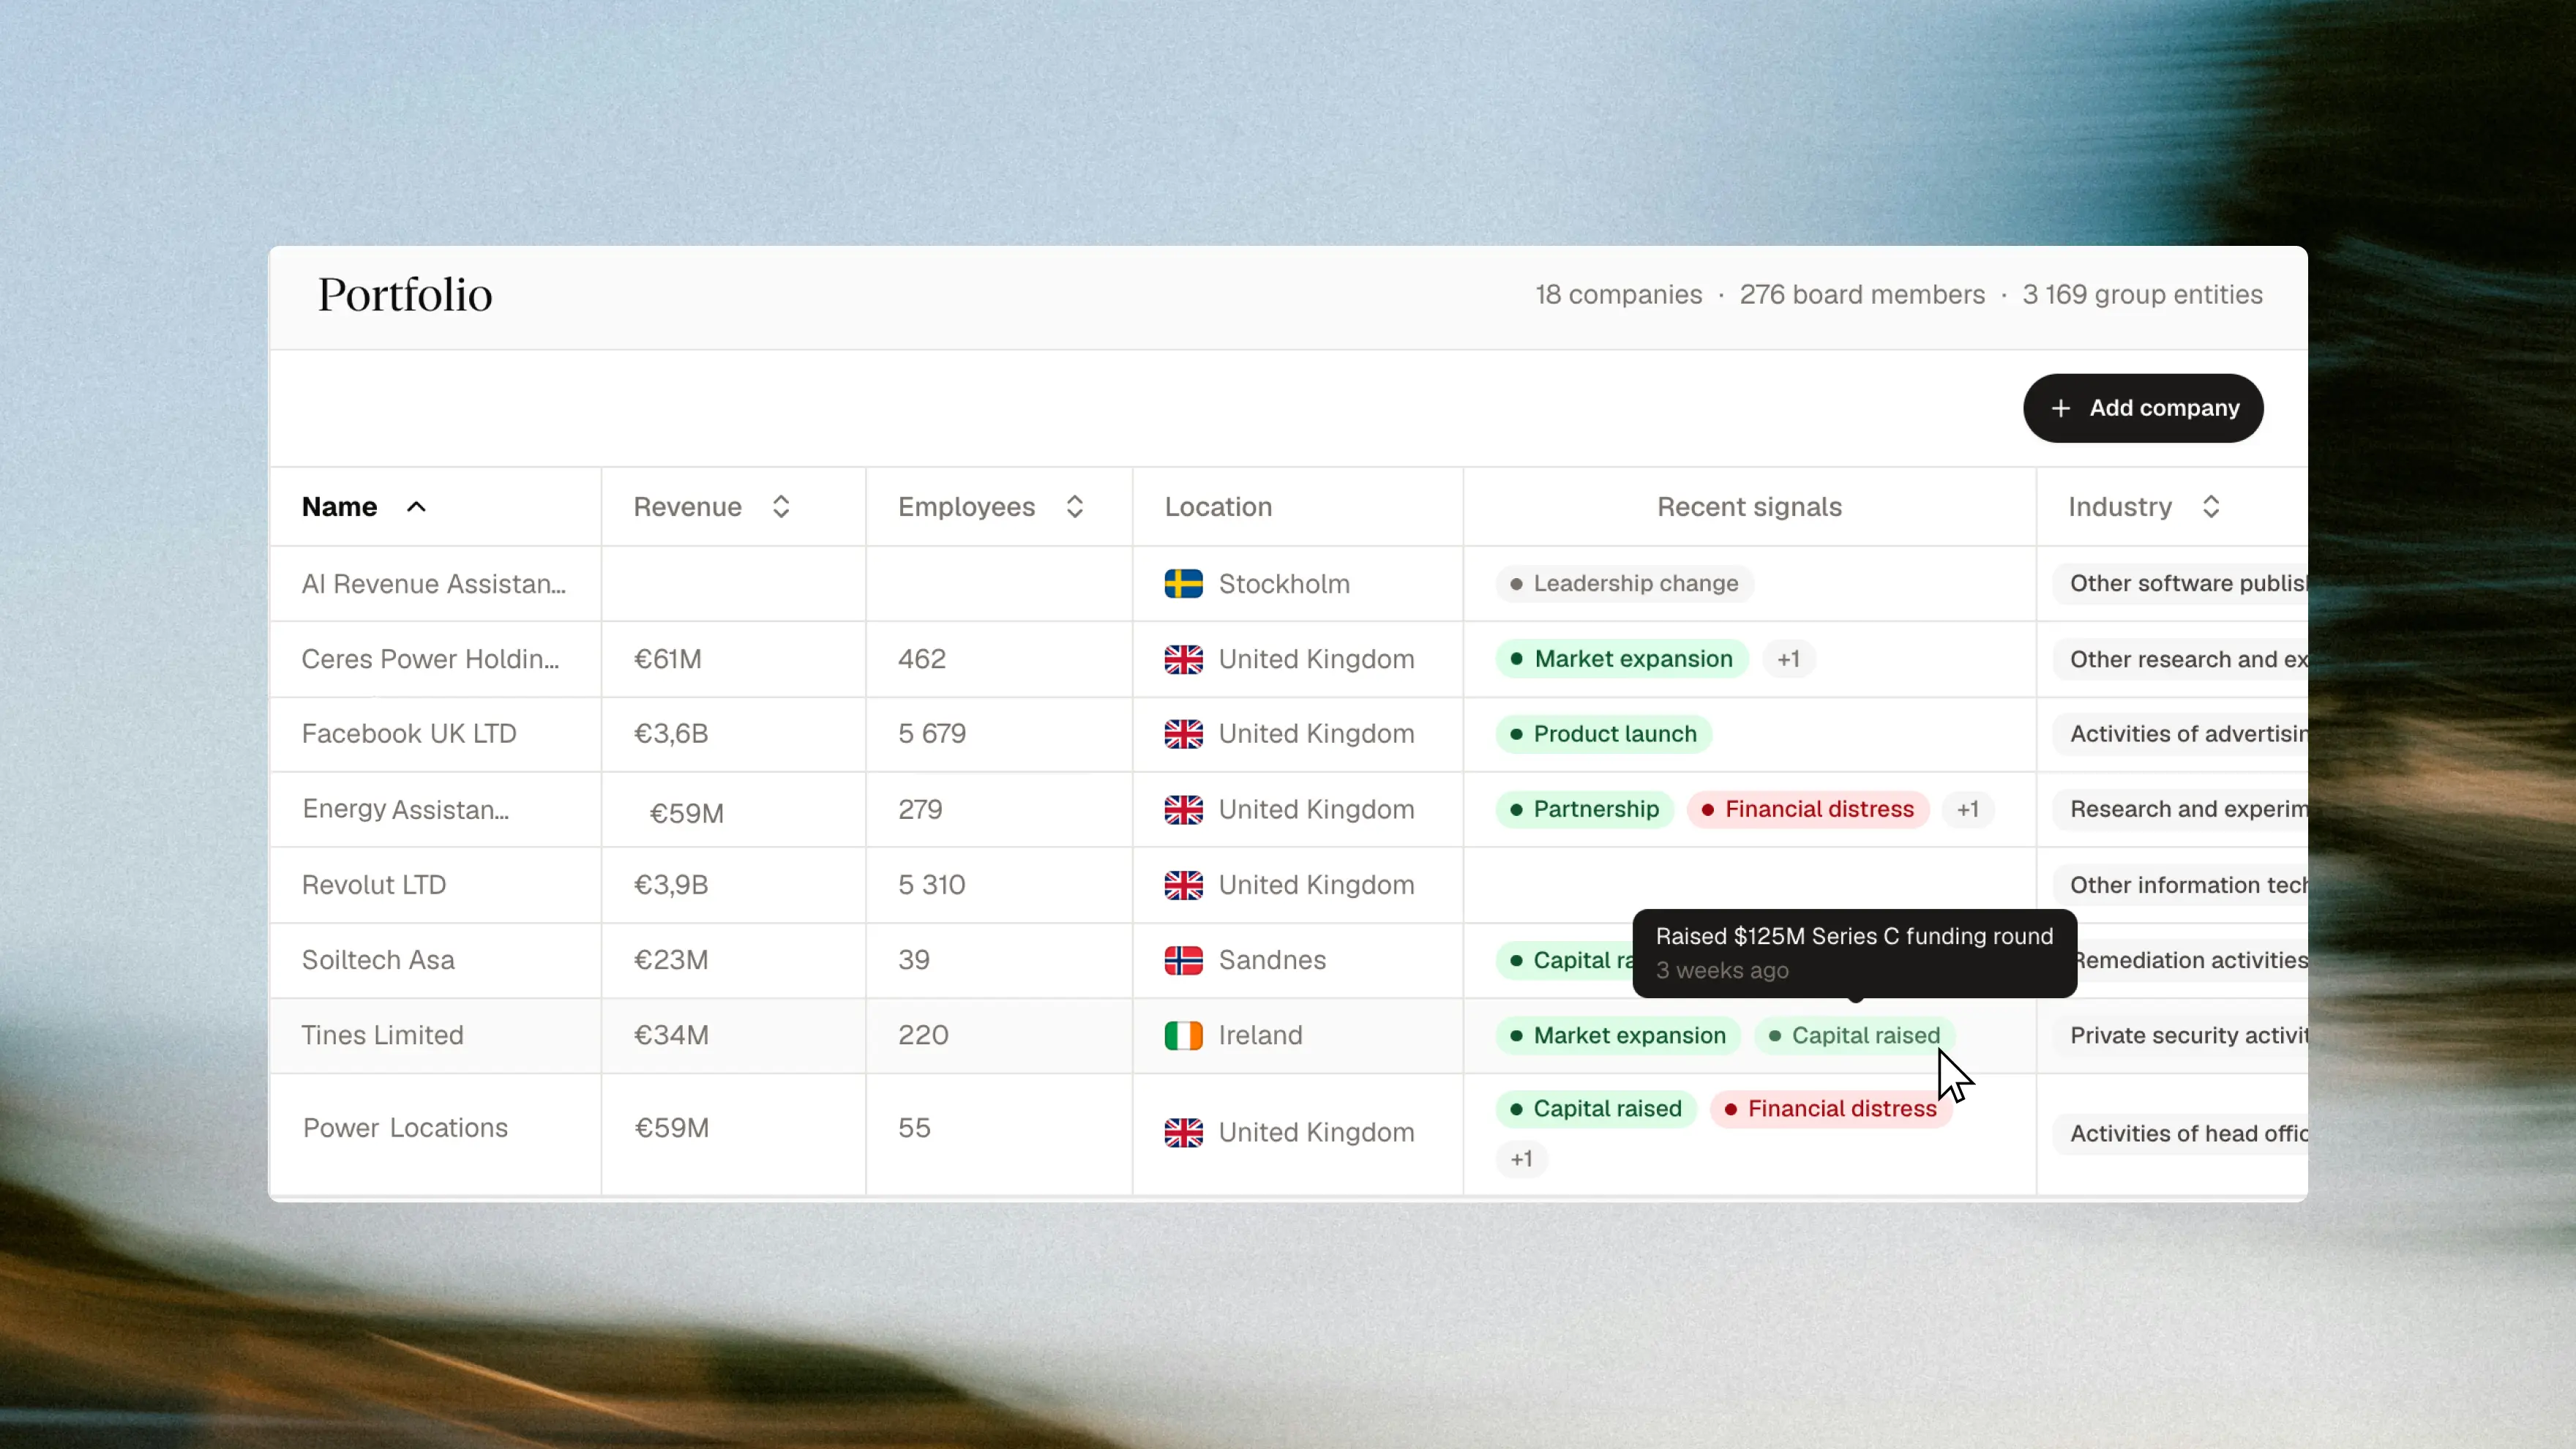Click the Industry column header label
2576x1449 pixels.
coord(2120,507)
